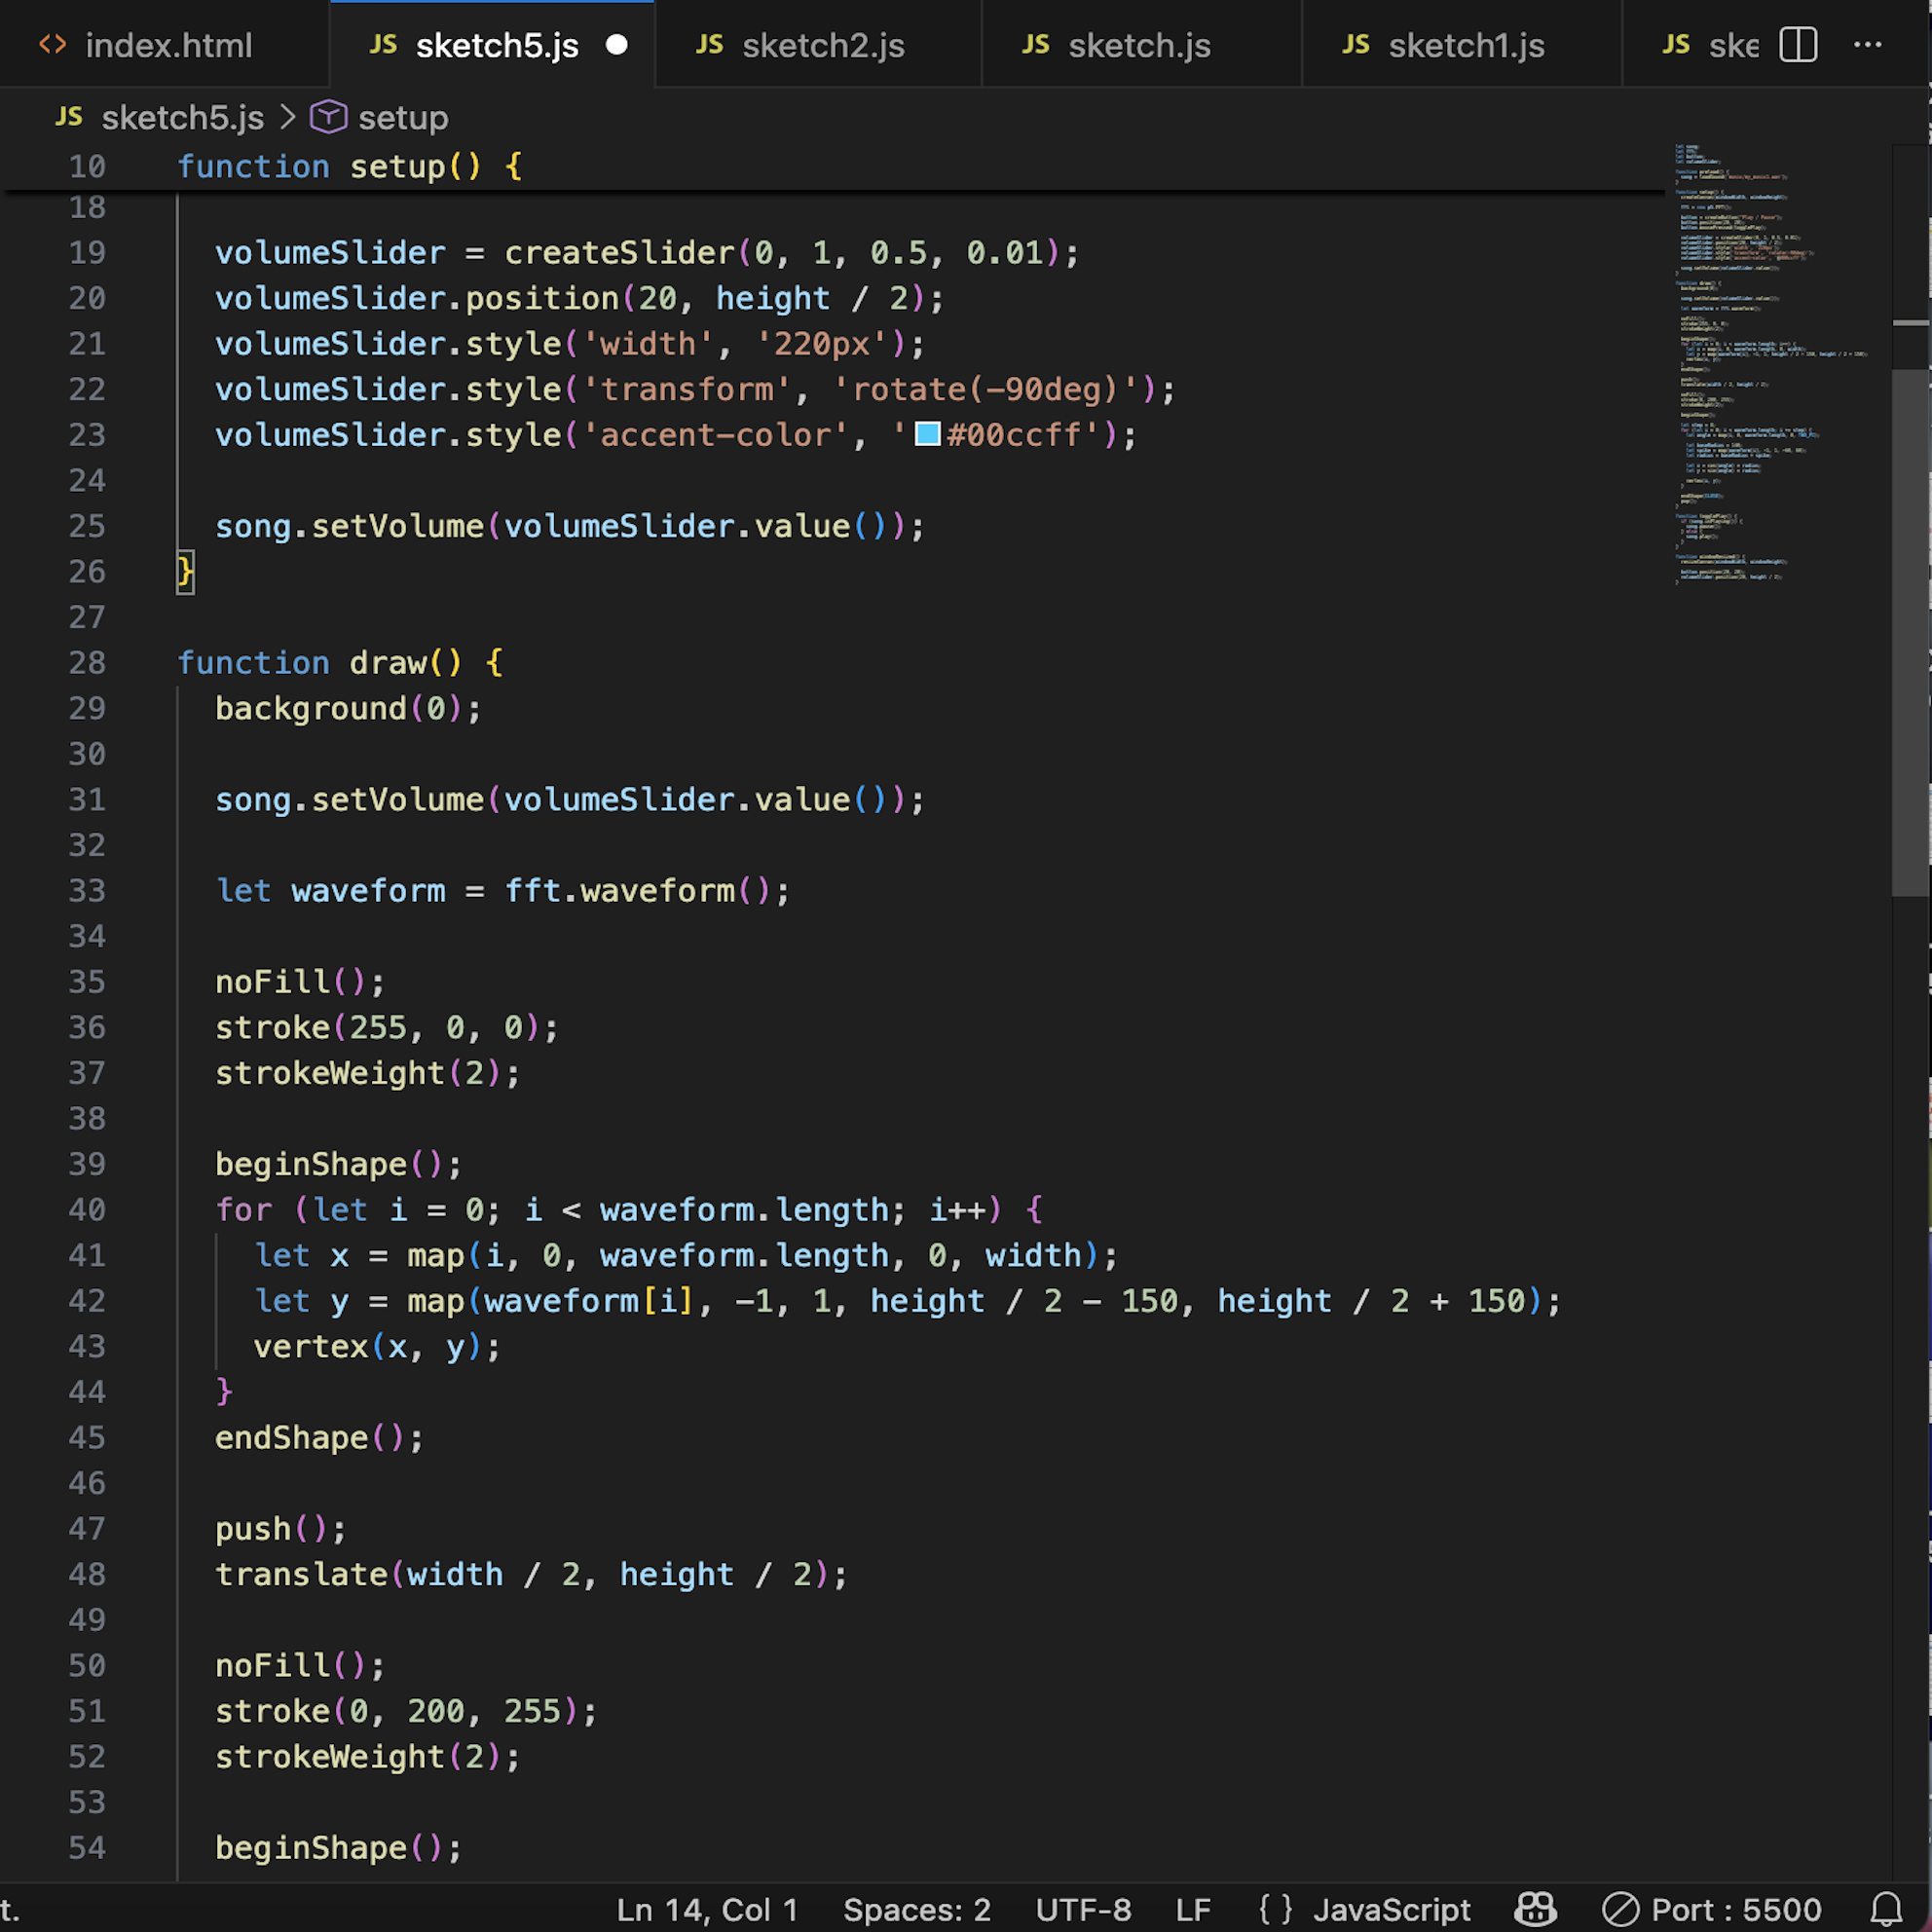
Task: Click volumeSlider.position on line 20
Action: tap(417, 298)
